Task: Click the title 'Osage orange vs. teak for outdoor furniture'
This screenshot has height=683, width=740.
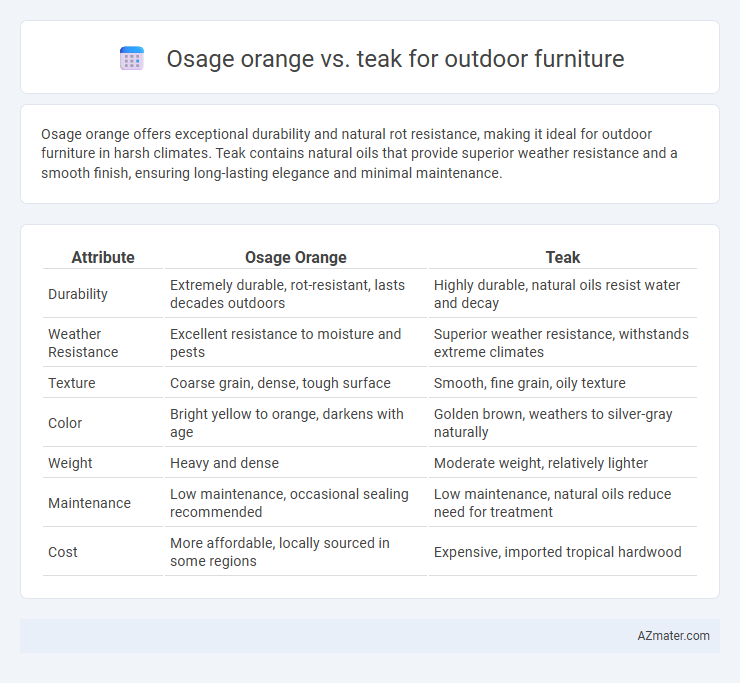Action: pos(395,59)
